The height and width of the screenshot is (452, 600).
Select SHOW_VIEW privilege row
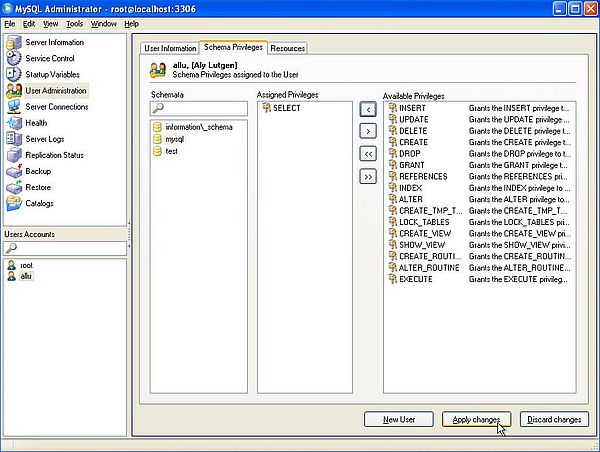click(x=479, y=245)
